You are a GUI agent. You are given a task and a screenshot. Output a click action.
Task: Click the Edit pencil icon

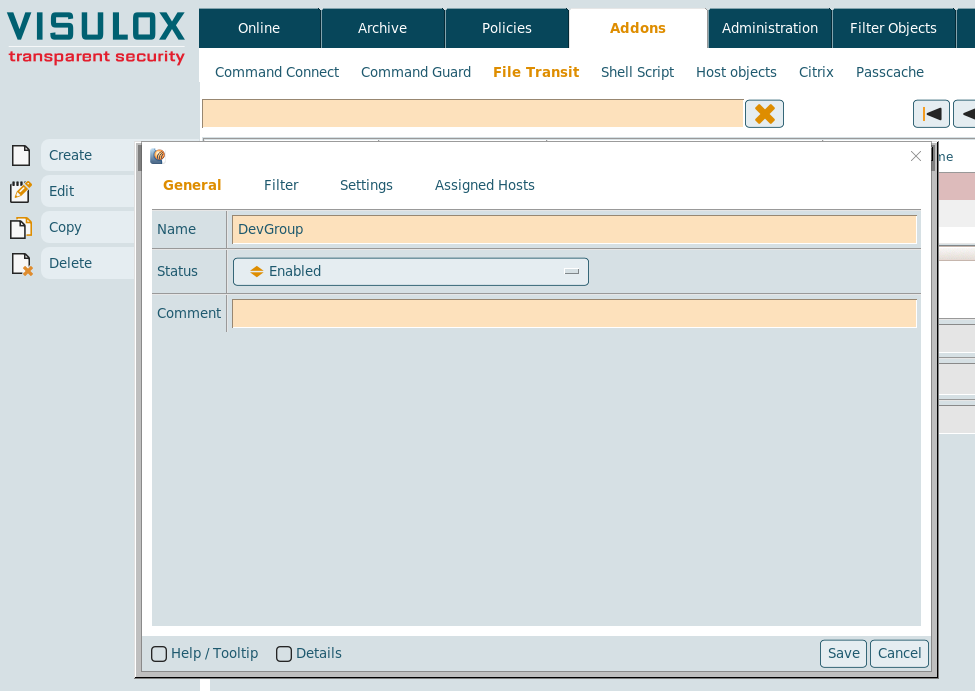20,192
